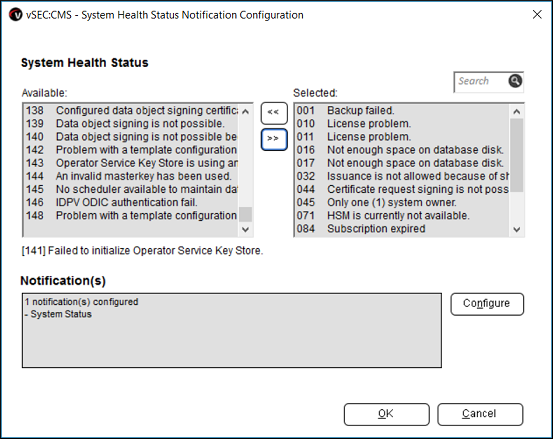Move item left with << button

pos(274,113)
